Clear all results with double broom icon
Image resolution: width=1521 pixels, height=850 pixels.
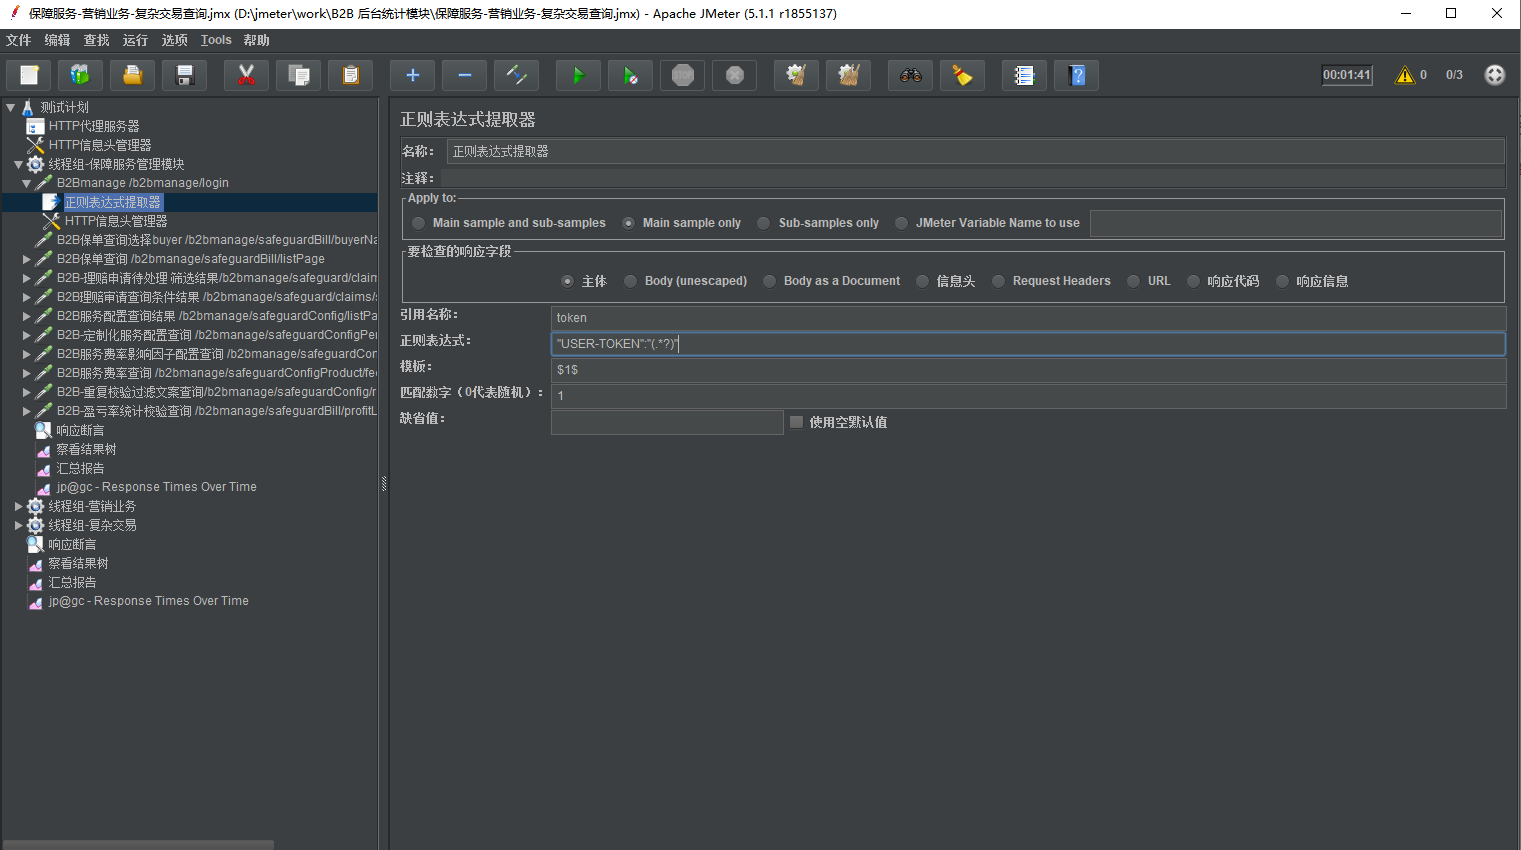click(848, 75)
